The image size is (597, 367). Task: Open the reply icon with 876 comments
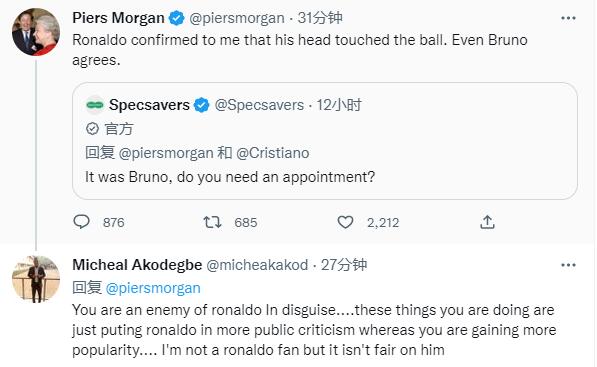[81, 222]
